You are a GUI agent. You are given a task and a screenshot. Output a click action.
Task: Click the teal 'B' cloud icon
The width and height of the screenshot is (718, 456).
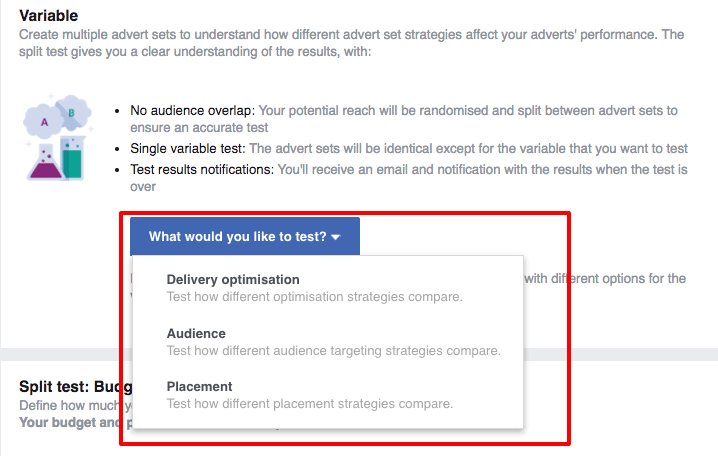coord(72,111)
